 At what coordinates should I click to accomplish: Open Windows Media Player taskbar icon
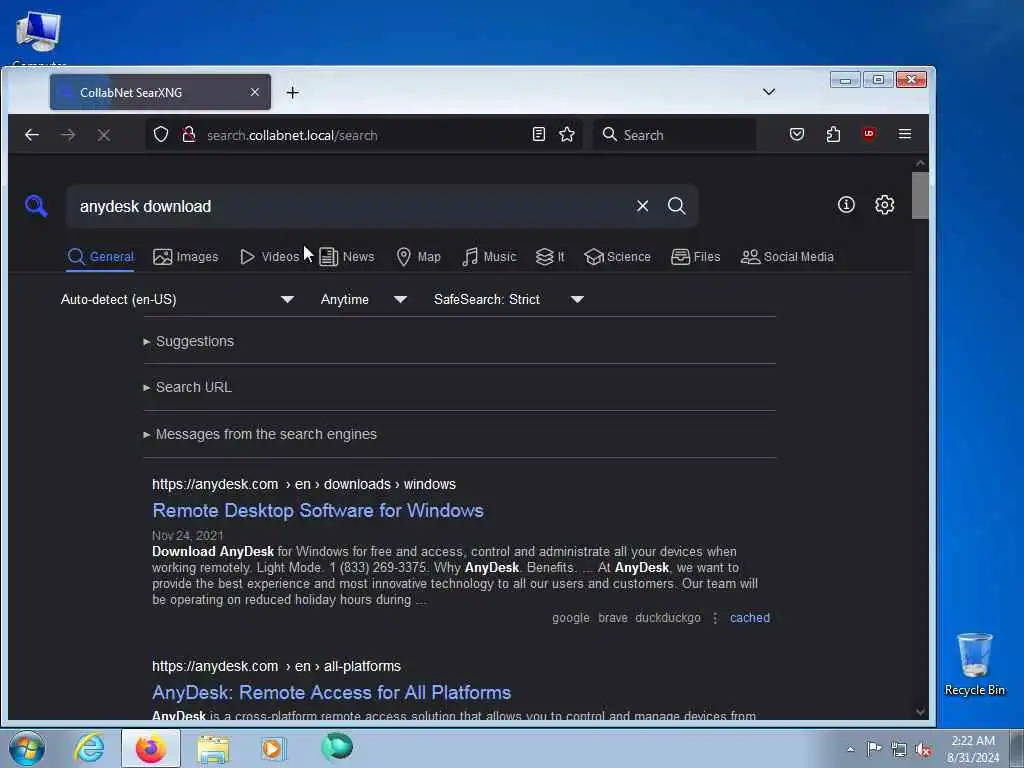click(273, 748)
